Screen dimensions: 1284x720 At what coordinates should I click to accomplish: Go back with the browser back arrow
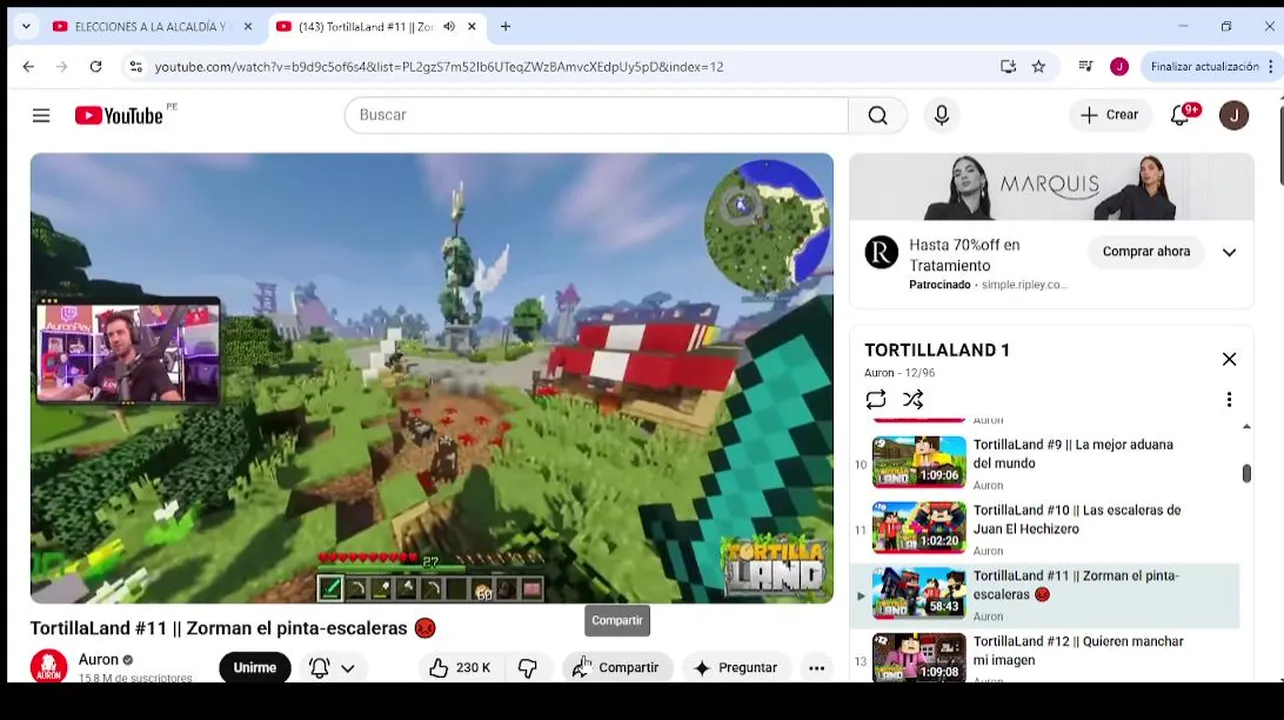(28, 67)
